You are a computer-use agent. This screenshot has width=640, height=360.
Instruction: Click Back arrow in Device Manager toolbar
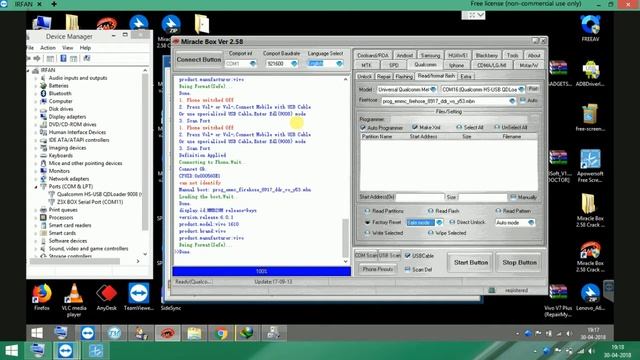click(29, 58)
